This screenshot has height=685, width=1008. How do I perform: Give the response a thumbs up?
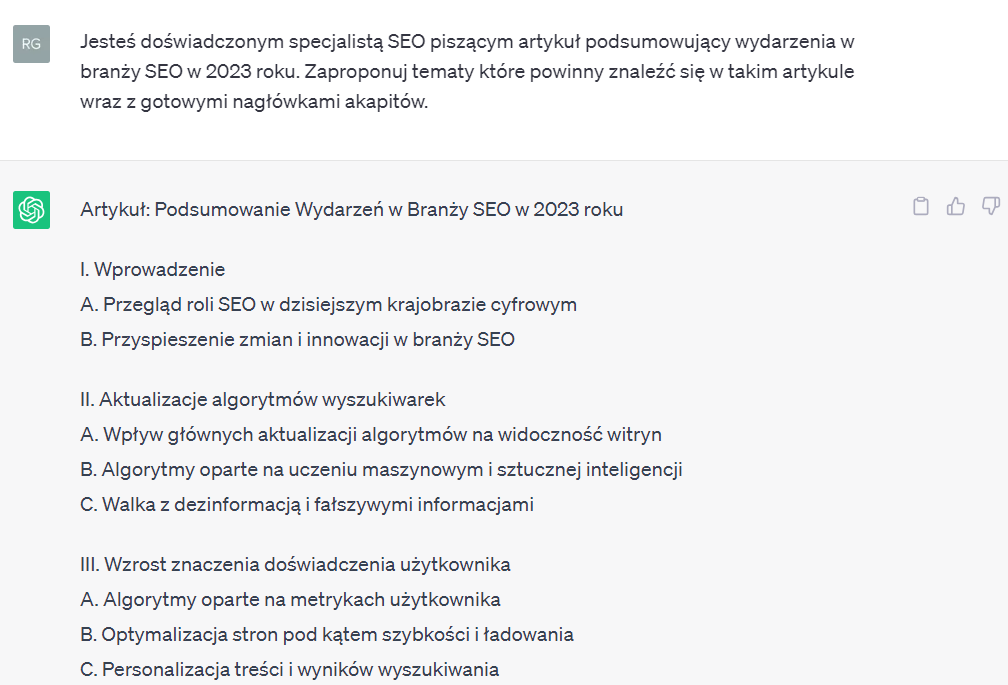tap(956, 206)
